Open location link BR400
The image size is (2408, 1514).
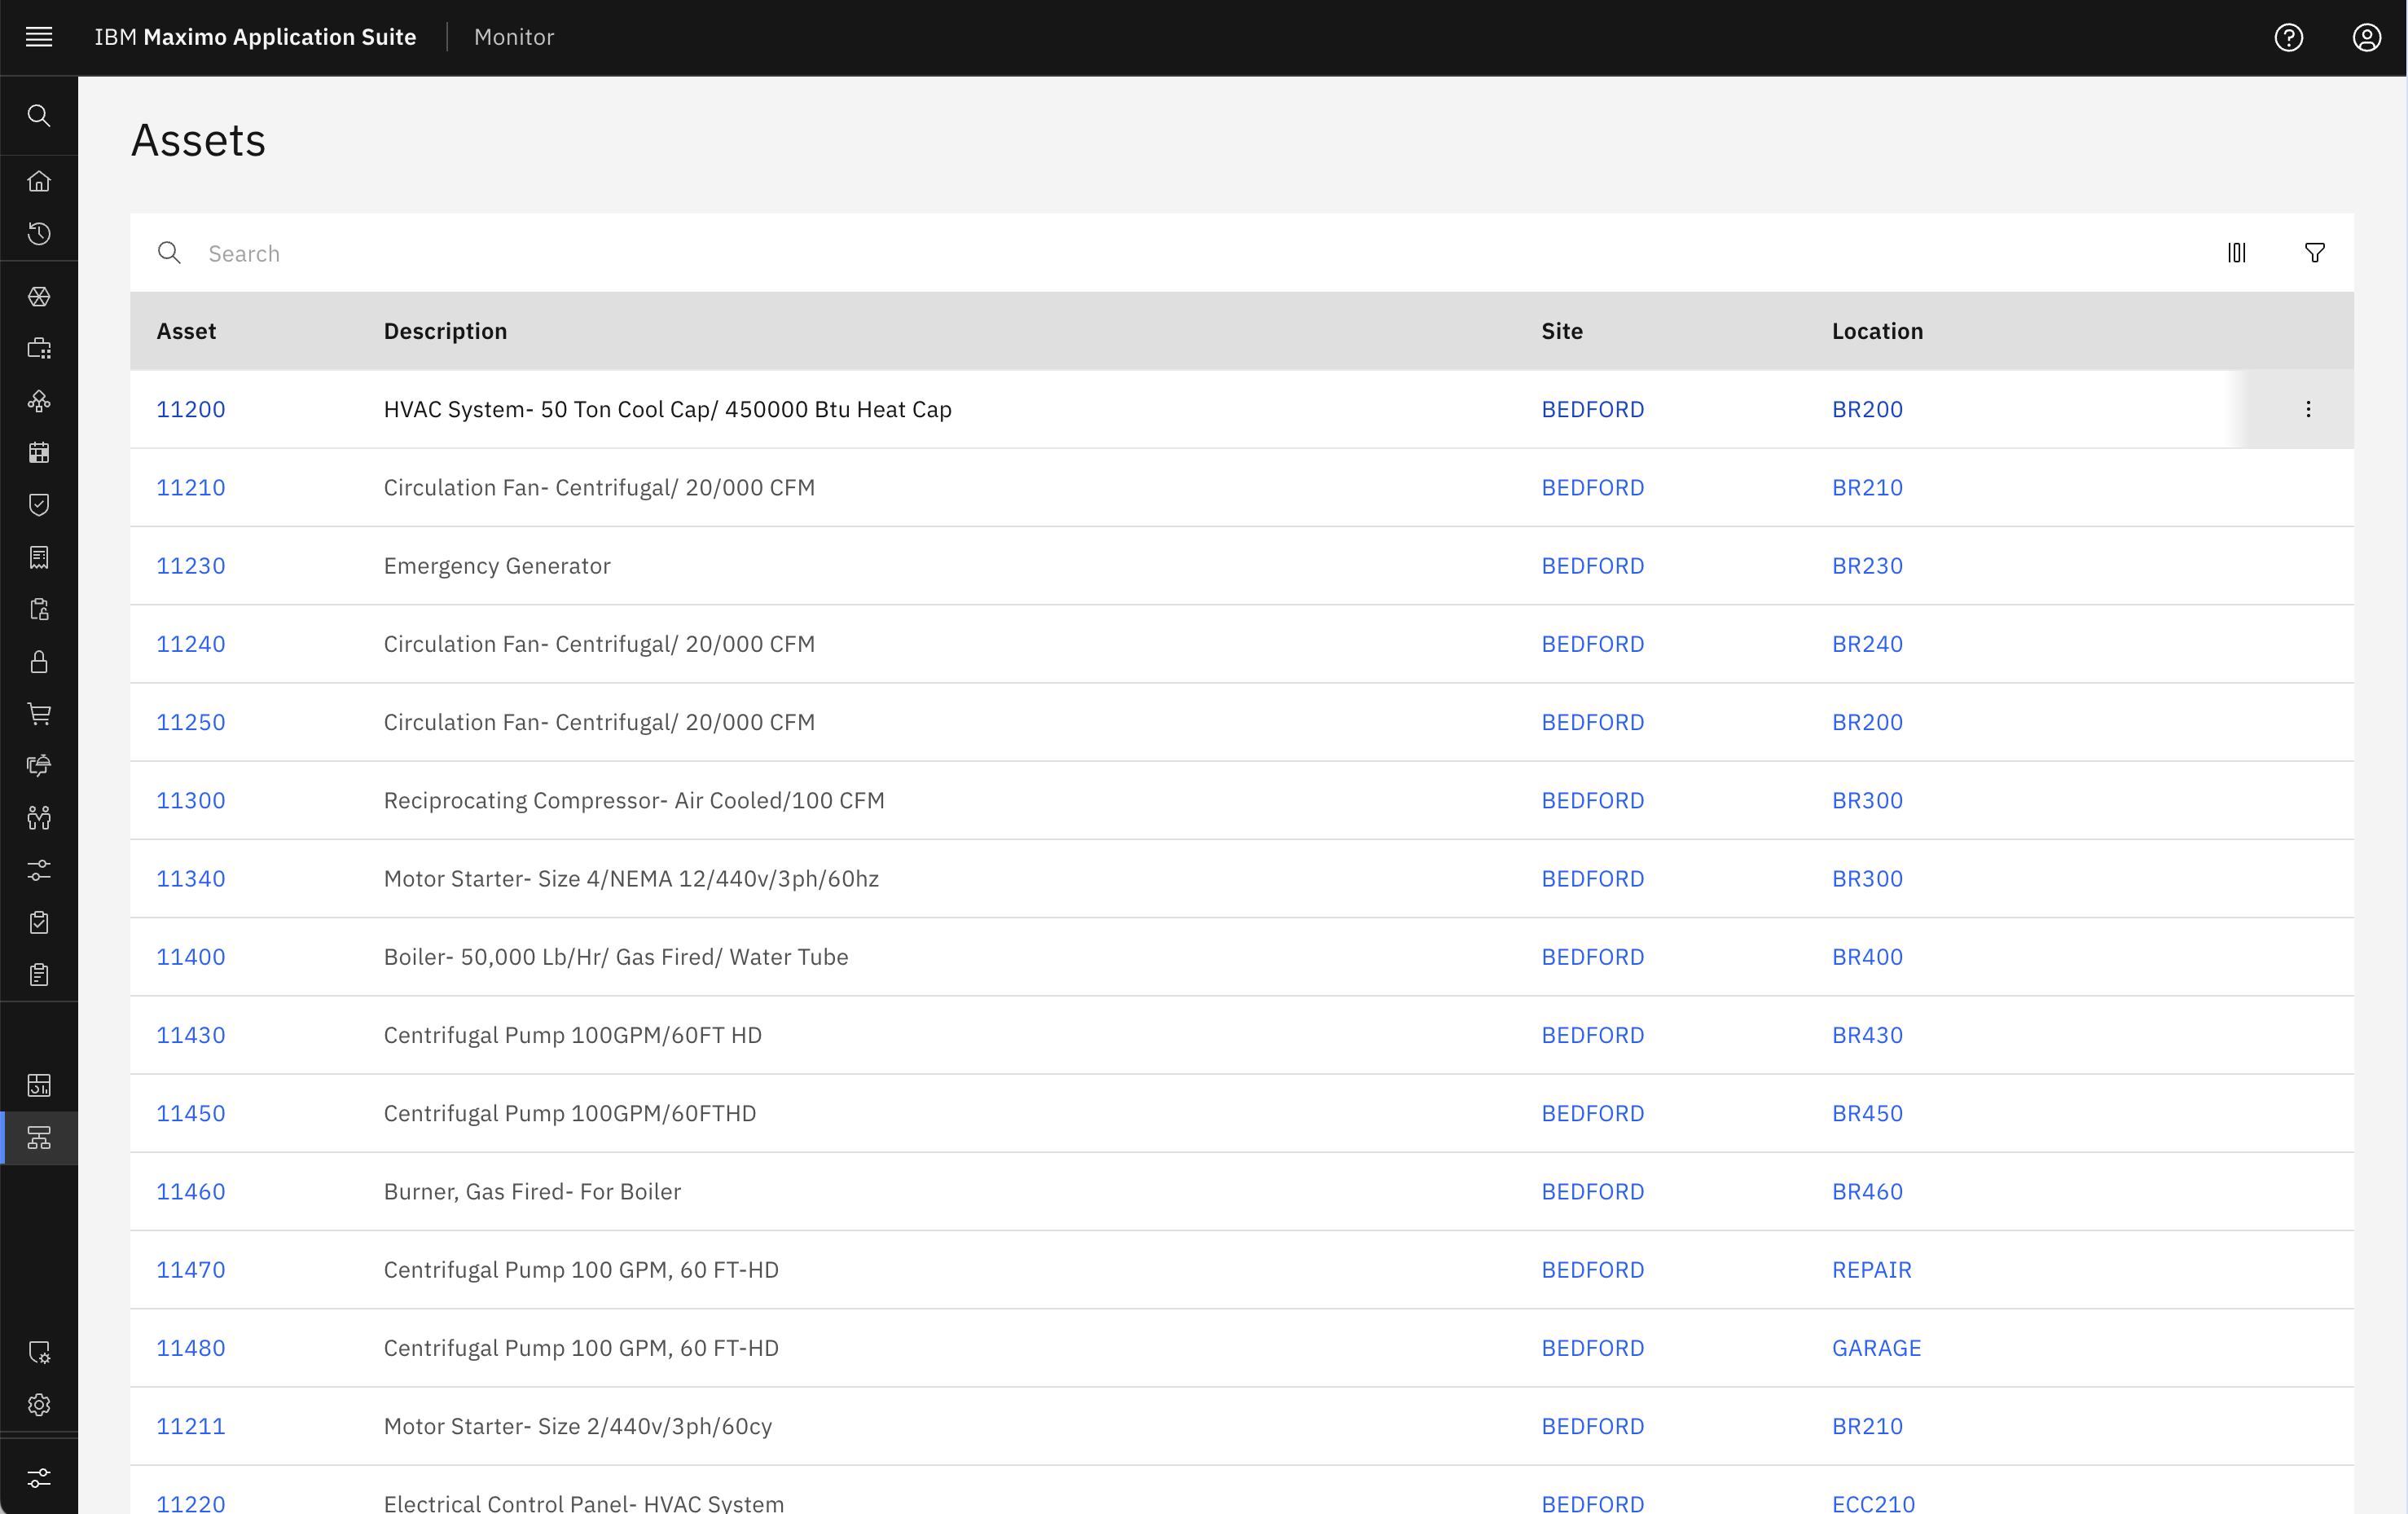pos(1867,957)
